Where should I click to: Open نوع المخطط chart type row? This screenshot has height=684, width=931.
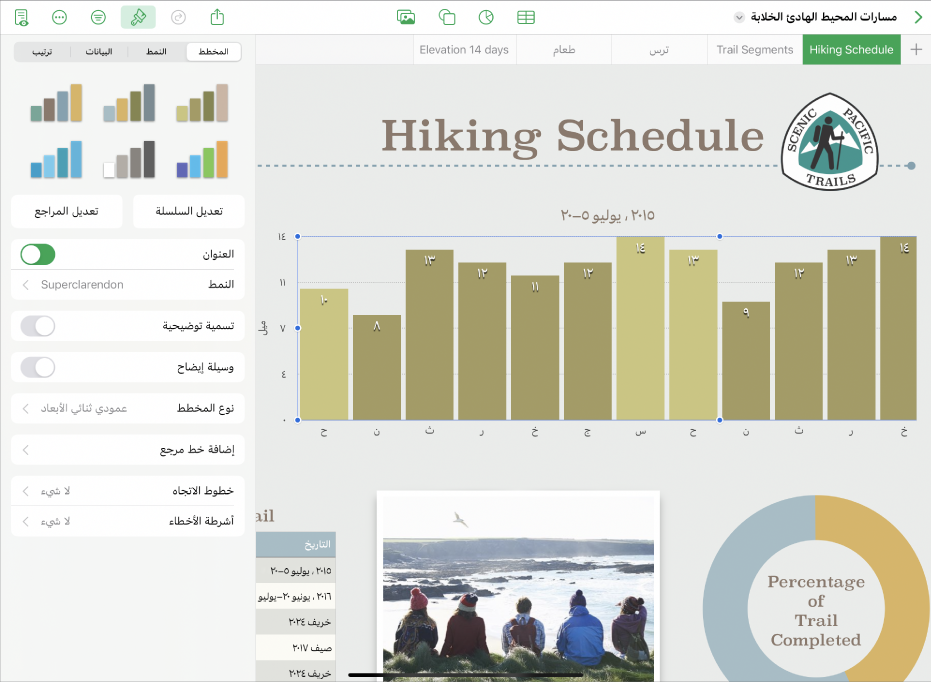128,408
